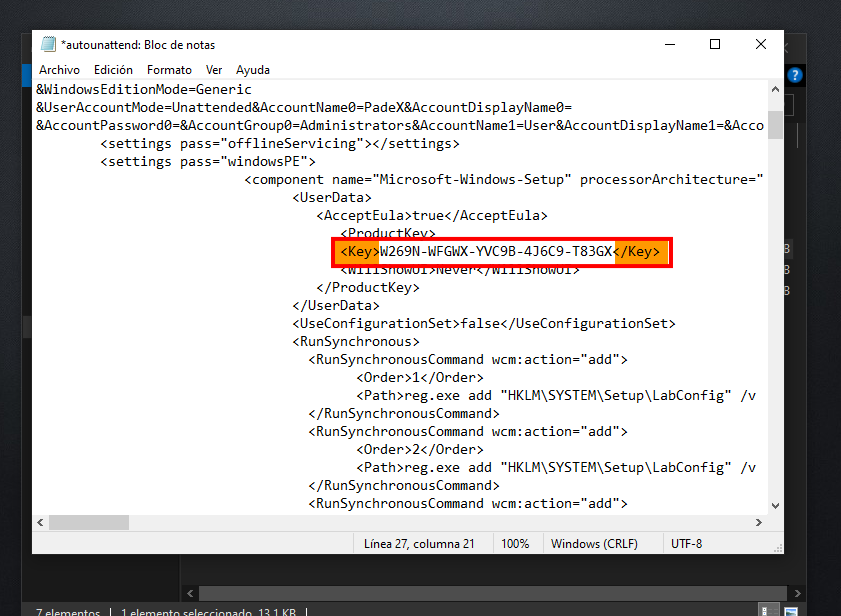Click the vertical scrollbar up arrow
Image resolution: width=841 pixels, height=616 pixels.
[776, 90]
